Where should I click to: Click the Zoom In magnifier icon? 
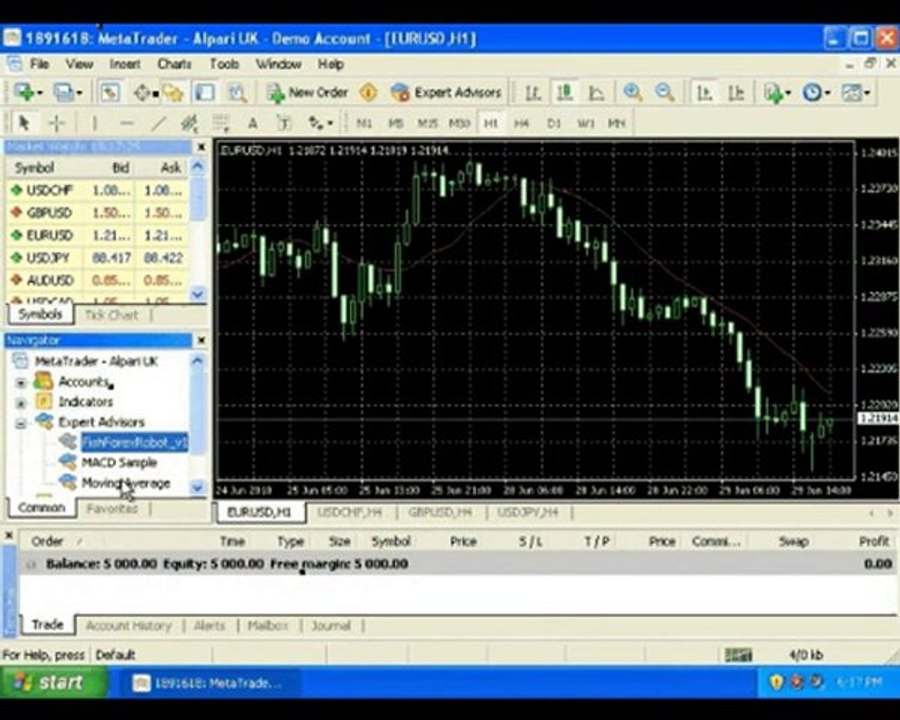(632, 92)
